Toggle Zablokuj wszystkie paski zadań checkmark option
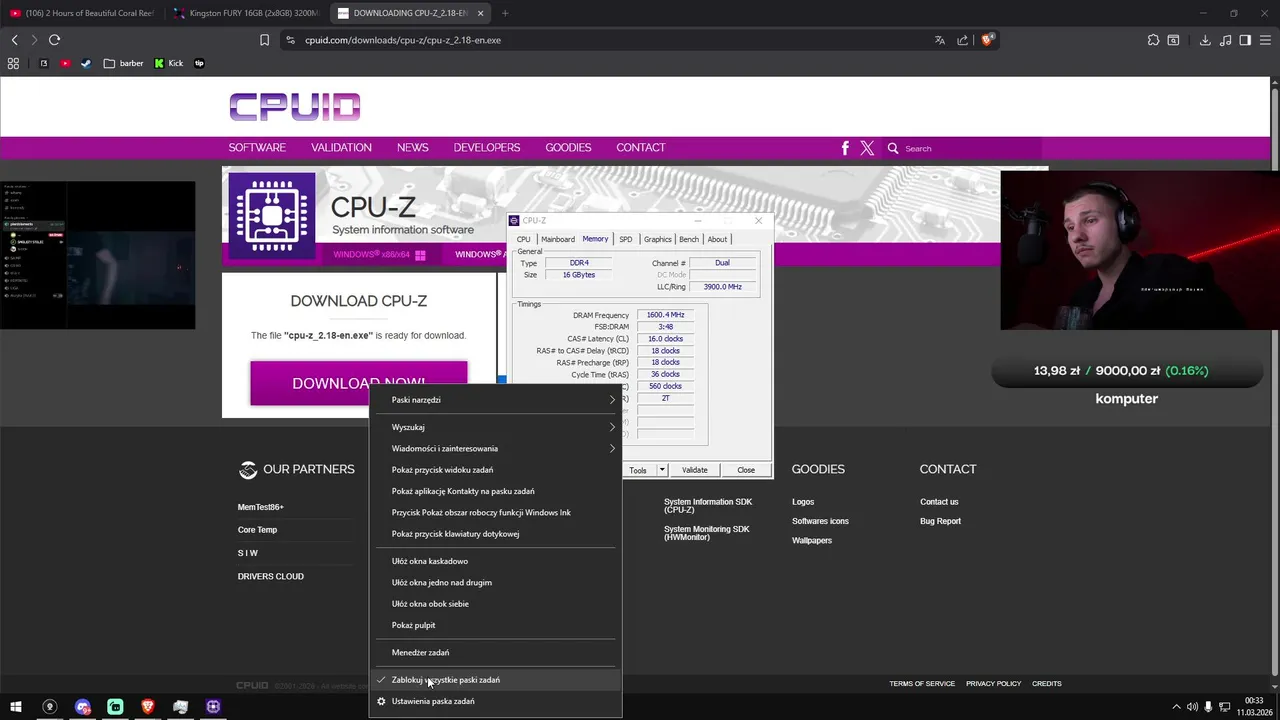This screenshot has height=720, width=1280. coord(496,680)
